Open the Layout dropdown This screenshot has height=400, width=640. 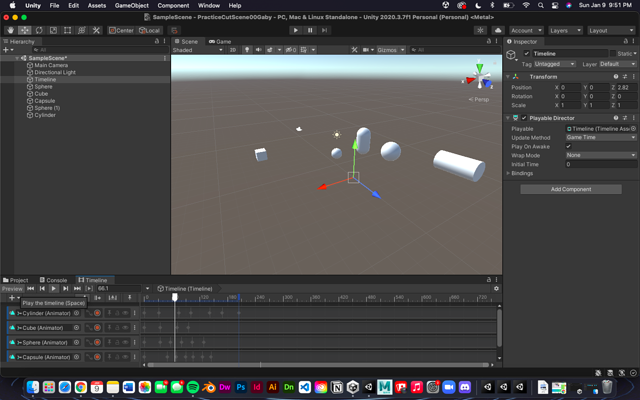click(611, 30)
